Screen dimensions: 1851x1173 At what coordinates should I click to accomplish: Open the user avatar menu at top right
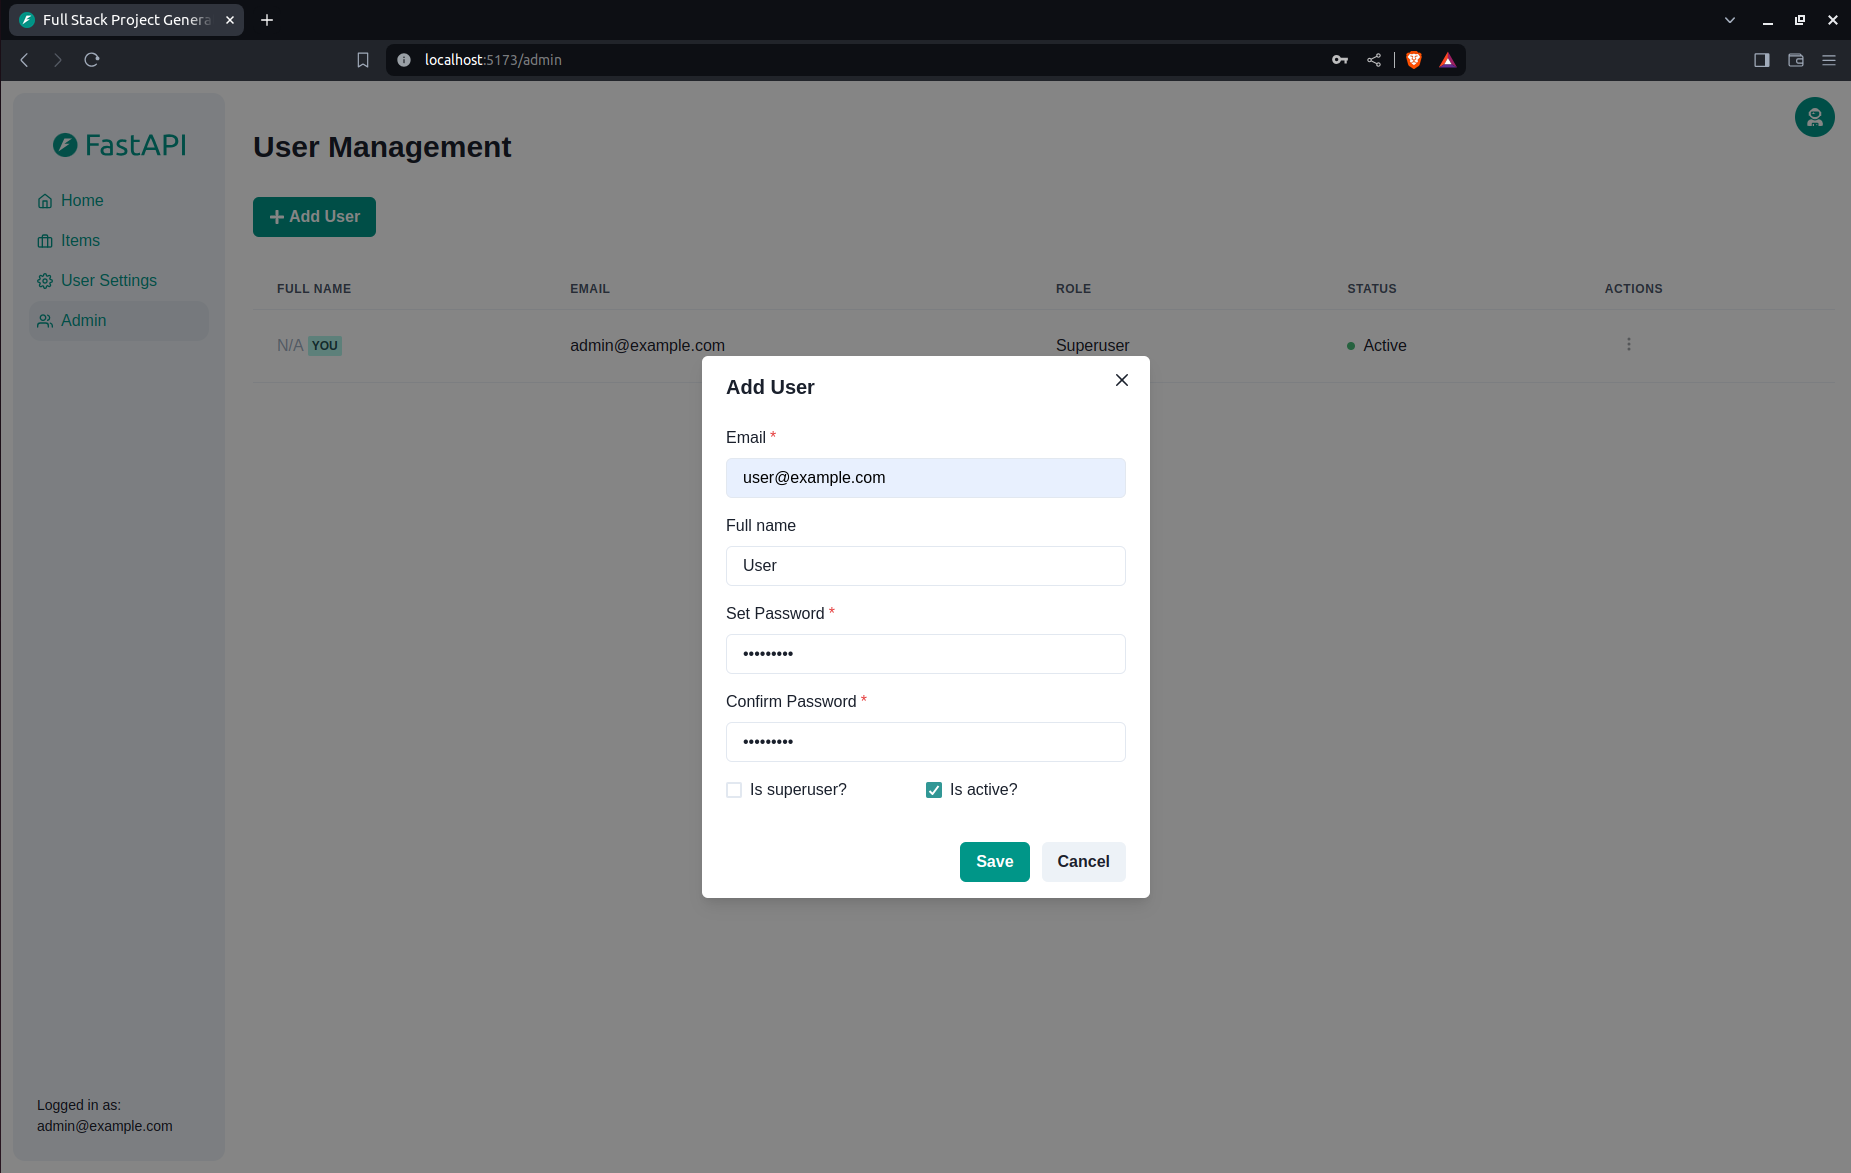click(1814, 117)
